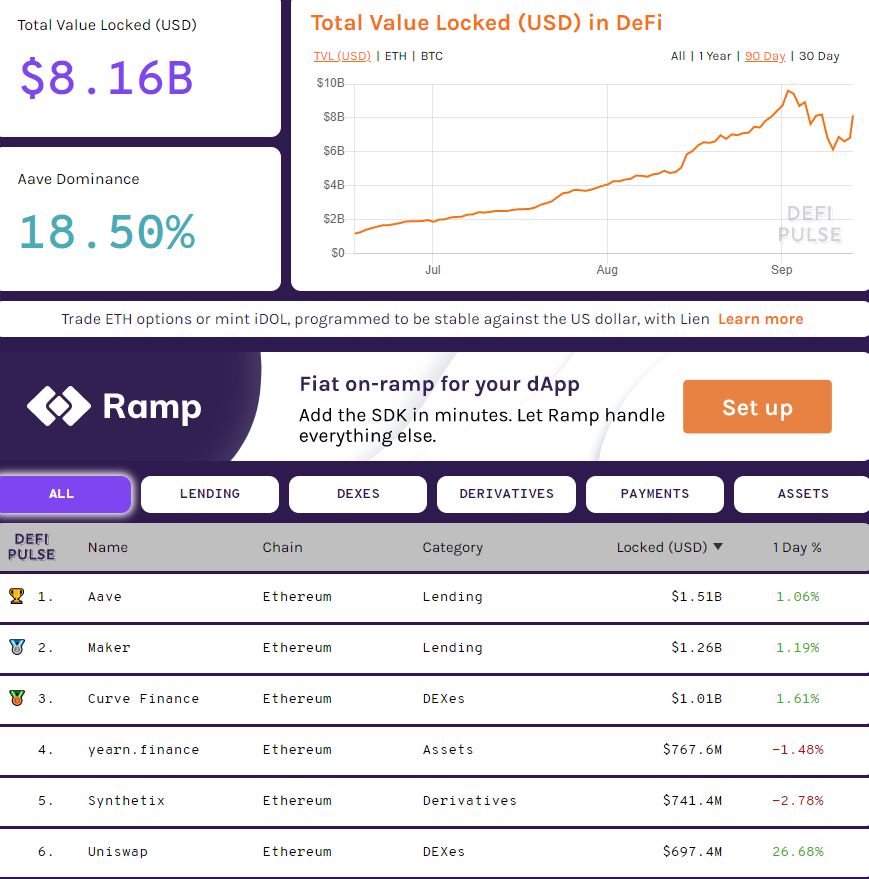Open the Learn more link about Lien
The image size is (869, 879).
tap(760, 319)
